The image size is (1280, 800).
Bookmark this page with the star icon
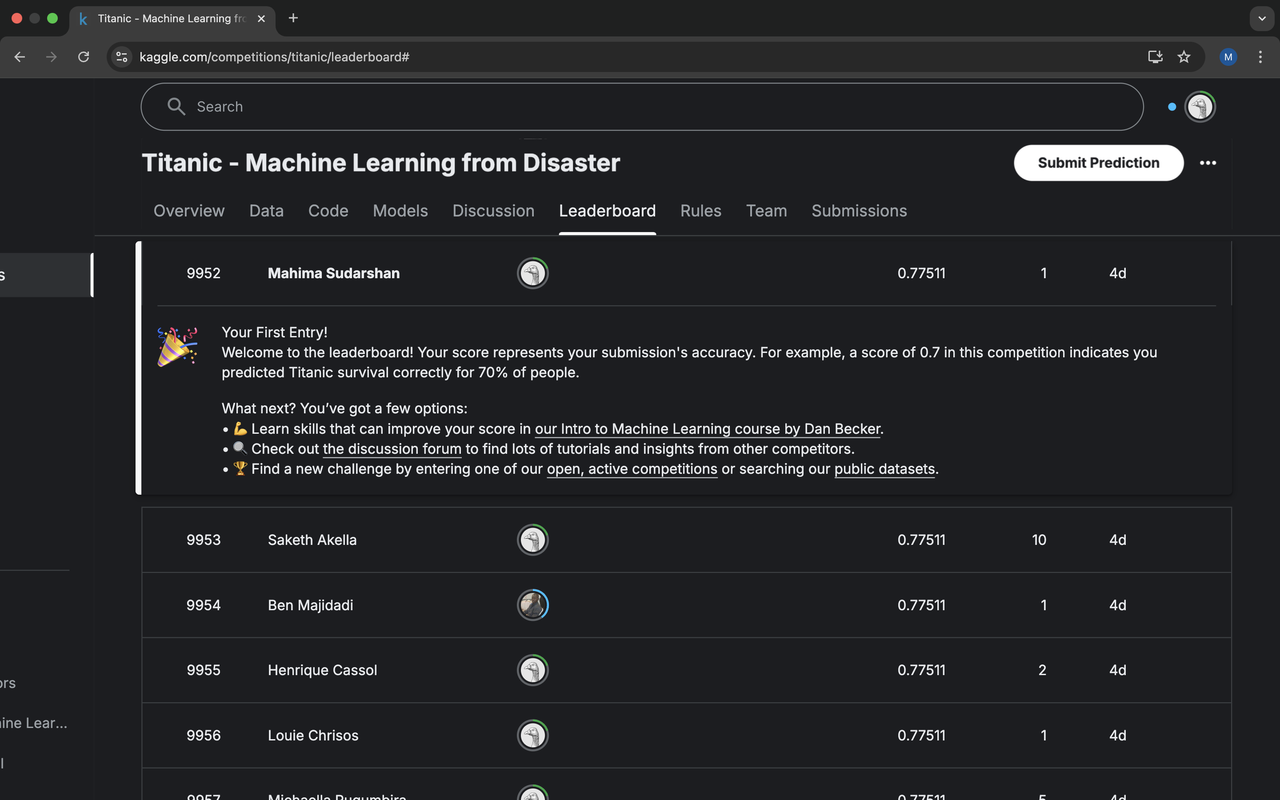[1184, 57]
